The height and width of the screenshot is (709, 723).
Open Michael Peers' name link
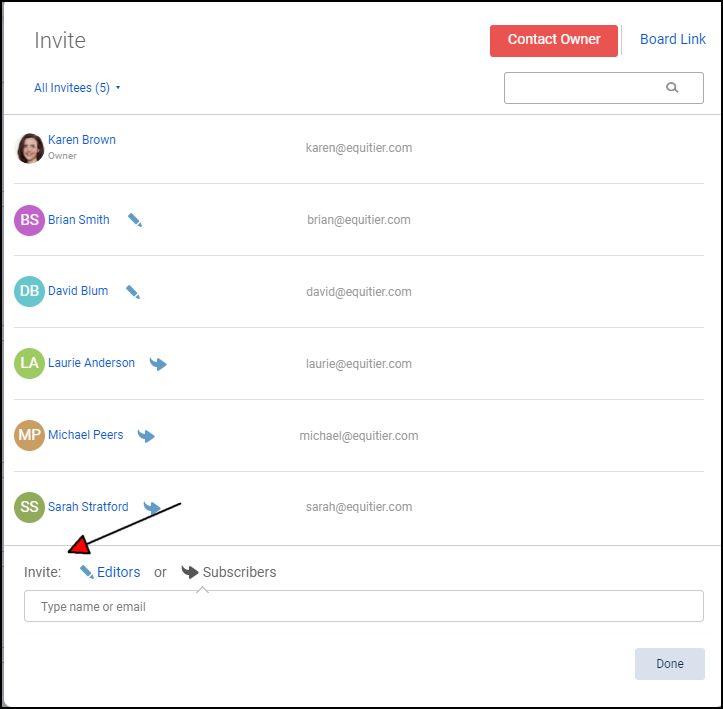tap(86, 435)
